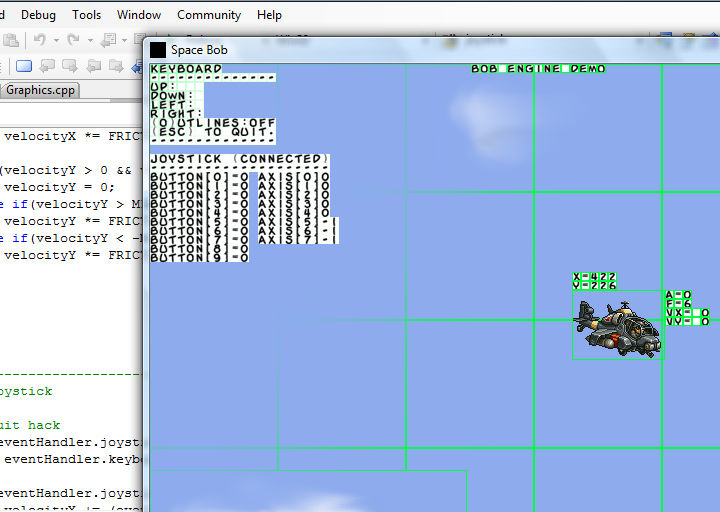
Task: Toggle a bookmark with the blue rectangle icon
Action: click(x=24, y=67)
